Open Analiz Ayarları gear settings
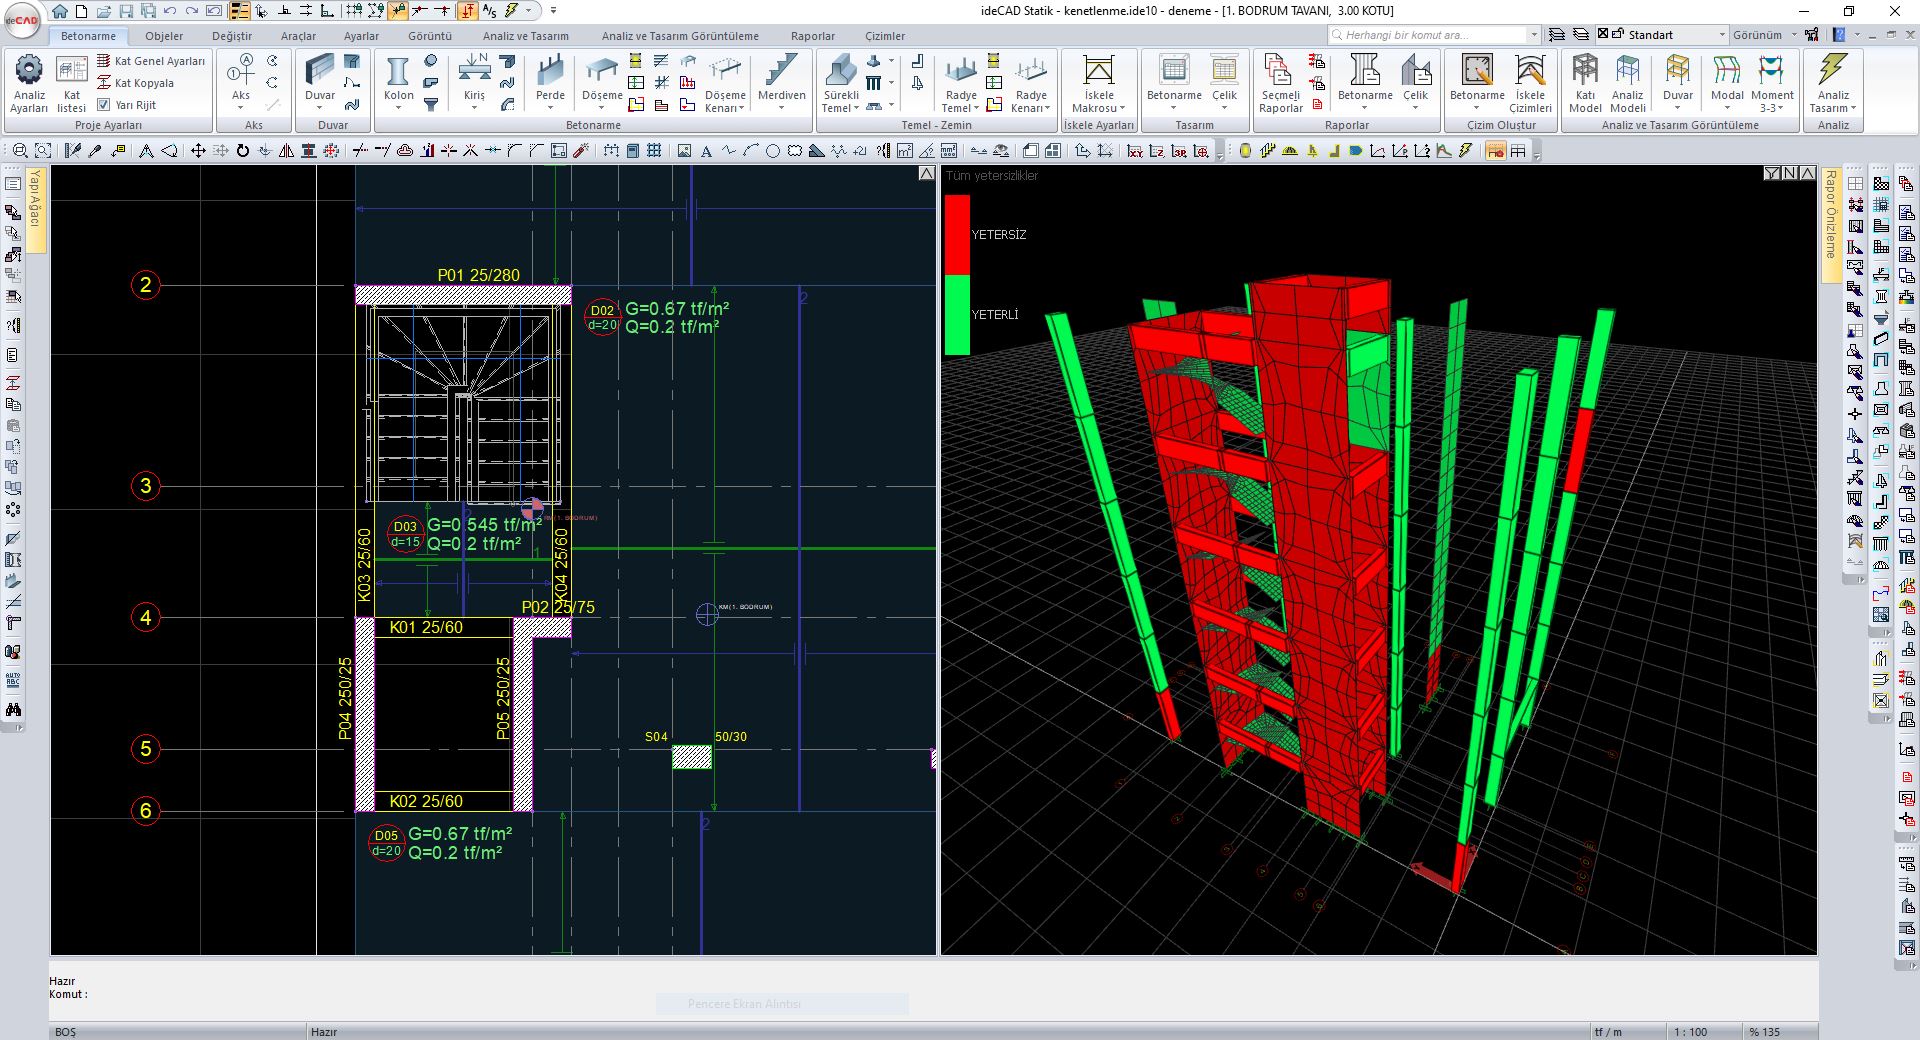Screen dimensions: 1920x1040 click(29, 83)
